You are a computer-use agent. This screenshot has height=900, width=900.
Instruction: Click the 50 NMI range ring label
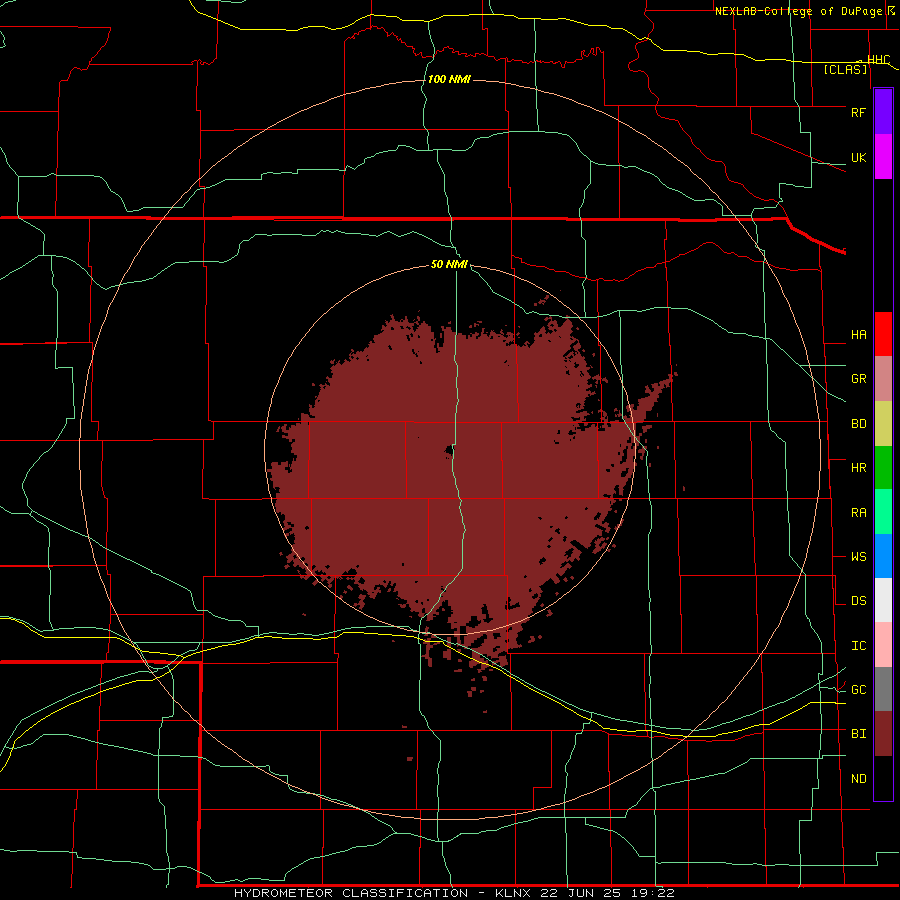pyautogui.click(x=449, y=264)
